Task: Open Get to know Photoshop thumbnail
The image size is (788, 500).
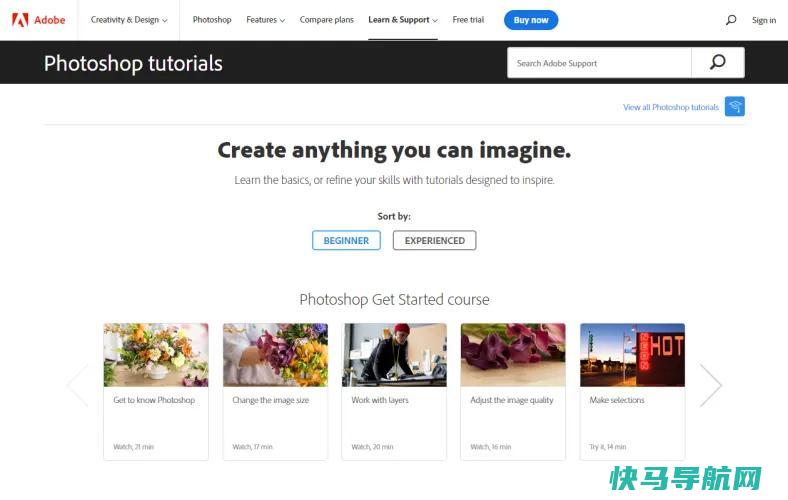Action: 156,355
